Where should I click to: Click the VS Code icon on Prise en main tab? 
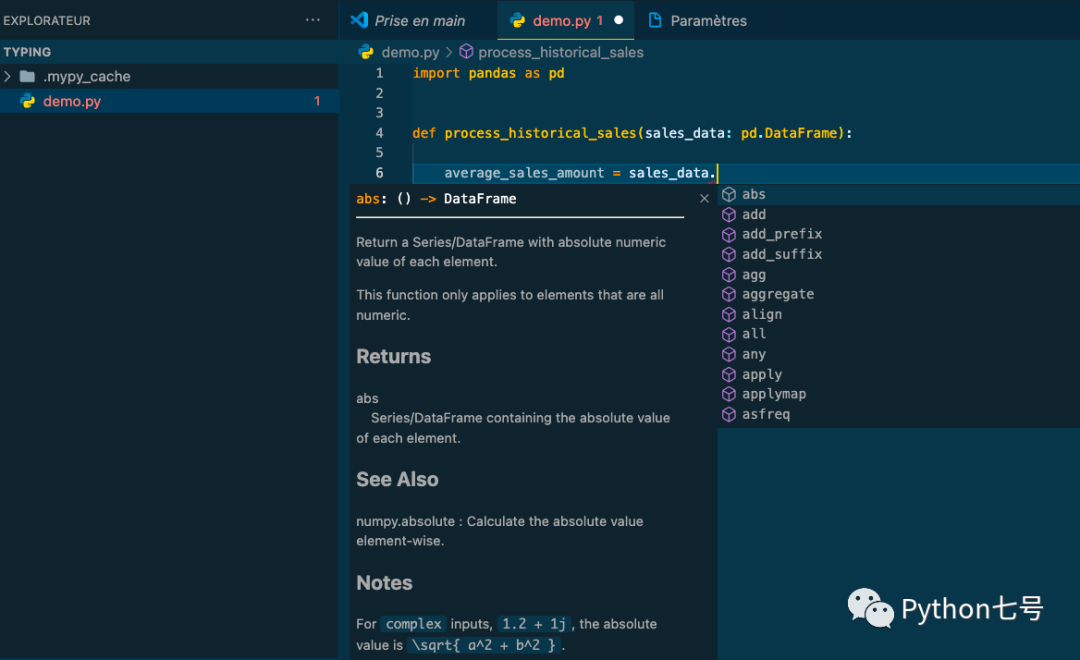pyautogui.click(x=359, y=20)
